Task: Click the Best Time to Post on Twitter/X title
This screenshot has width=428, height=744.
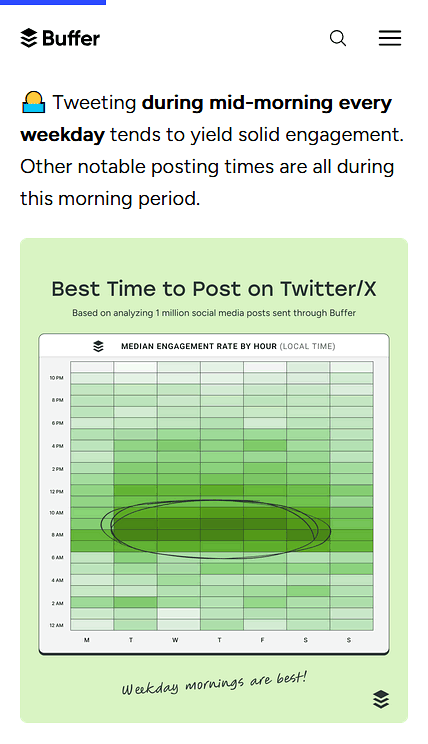Action: click(x=214, y=288)
